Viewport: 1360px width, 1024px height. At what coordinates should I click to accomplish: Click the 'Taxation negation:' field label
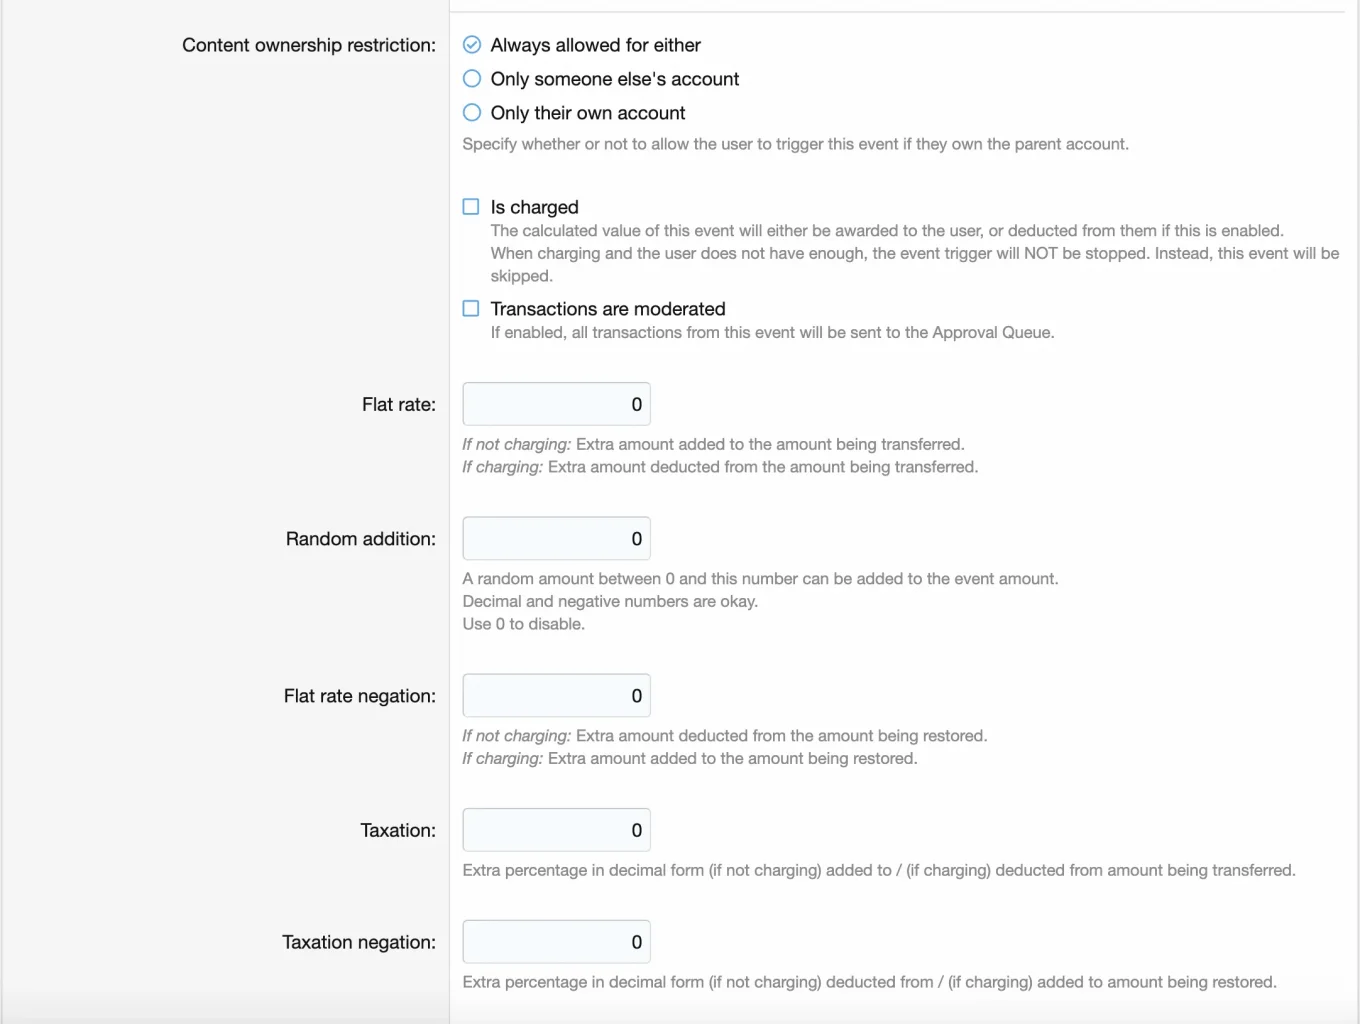359,942
